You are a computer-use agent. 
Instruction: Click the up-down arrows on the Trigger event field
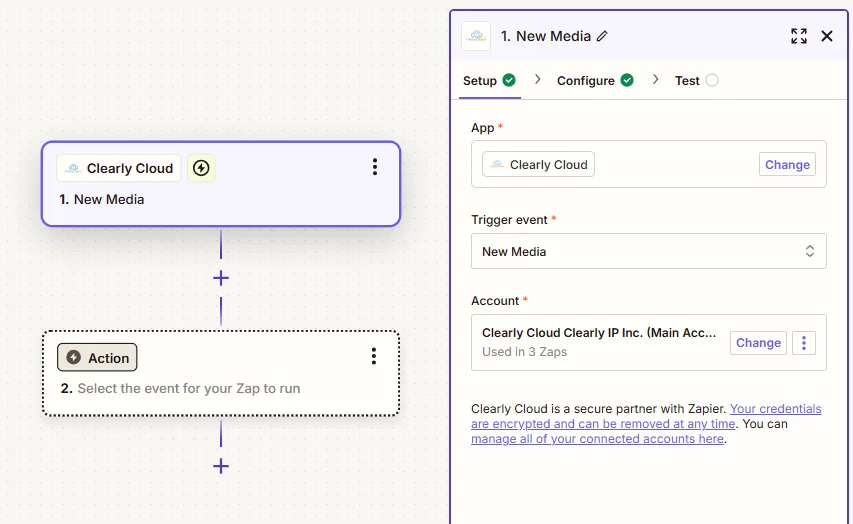point(810,251)
